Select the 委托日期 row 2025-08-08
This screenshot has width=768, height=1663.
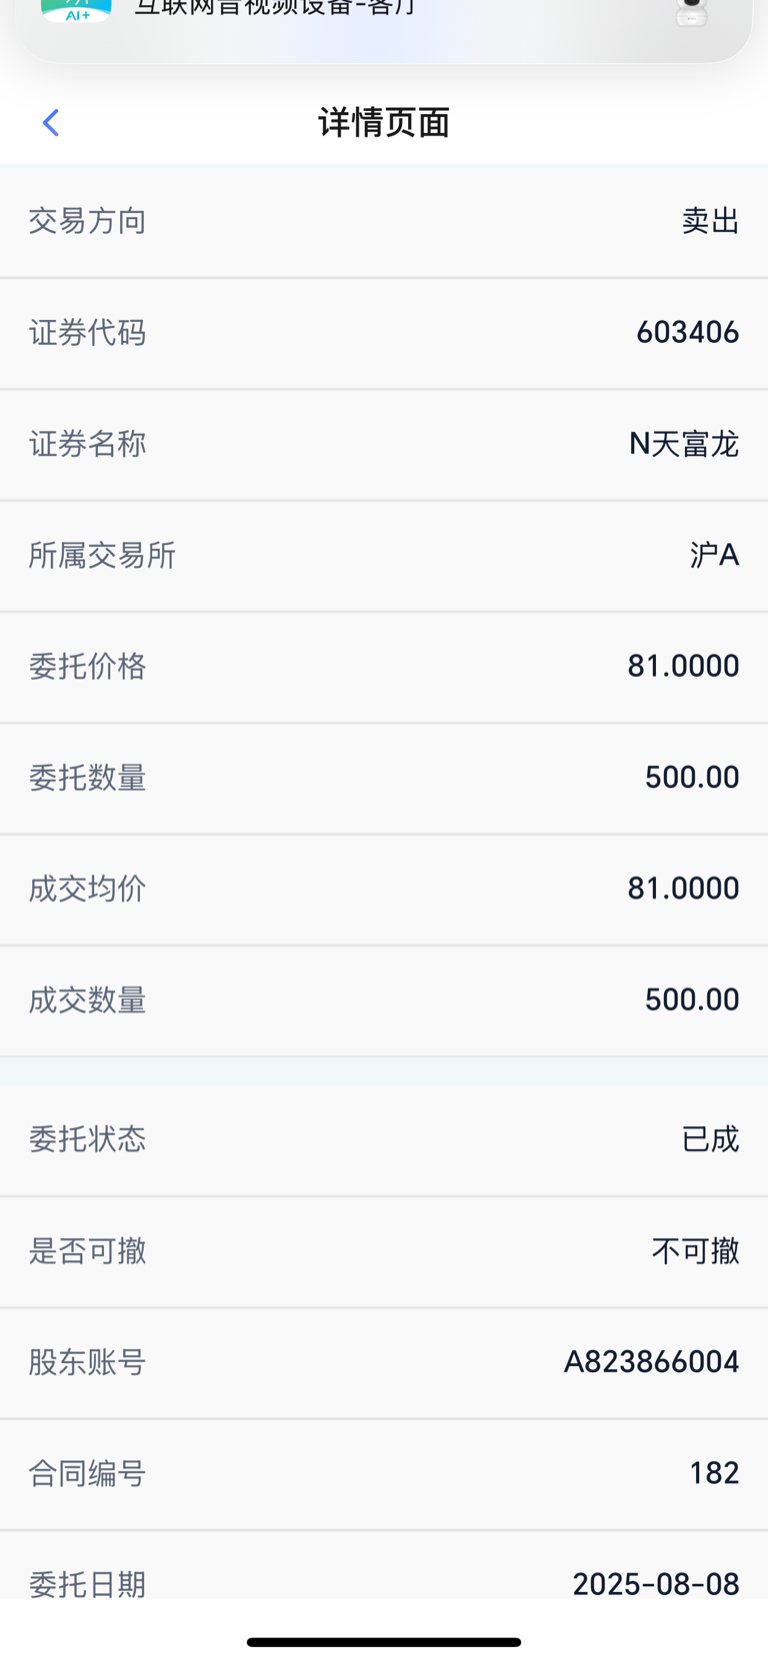point(384,1566)
